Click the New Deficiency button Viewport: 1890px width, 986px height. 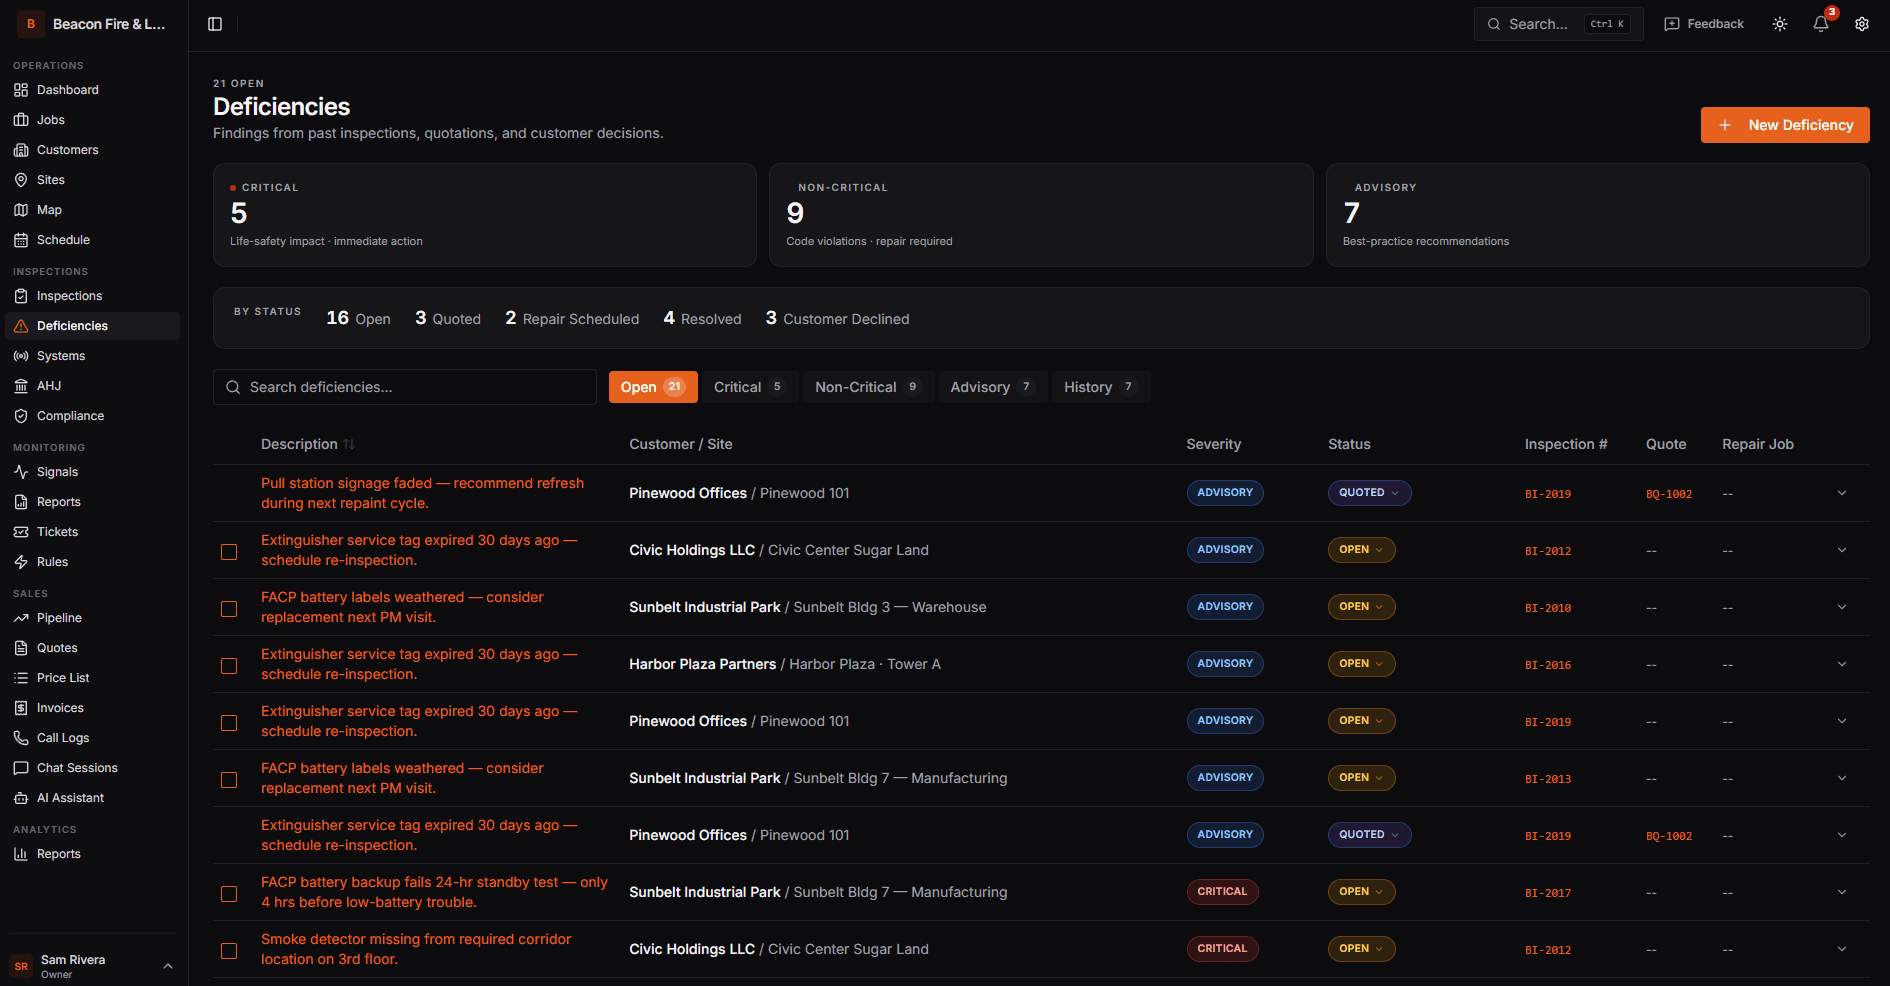(x=1784, y=124)
